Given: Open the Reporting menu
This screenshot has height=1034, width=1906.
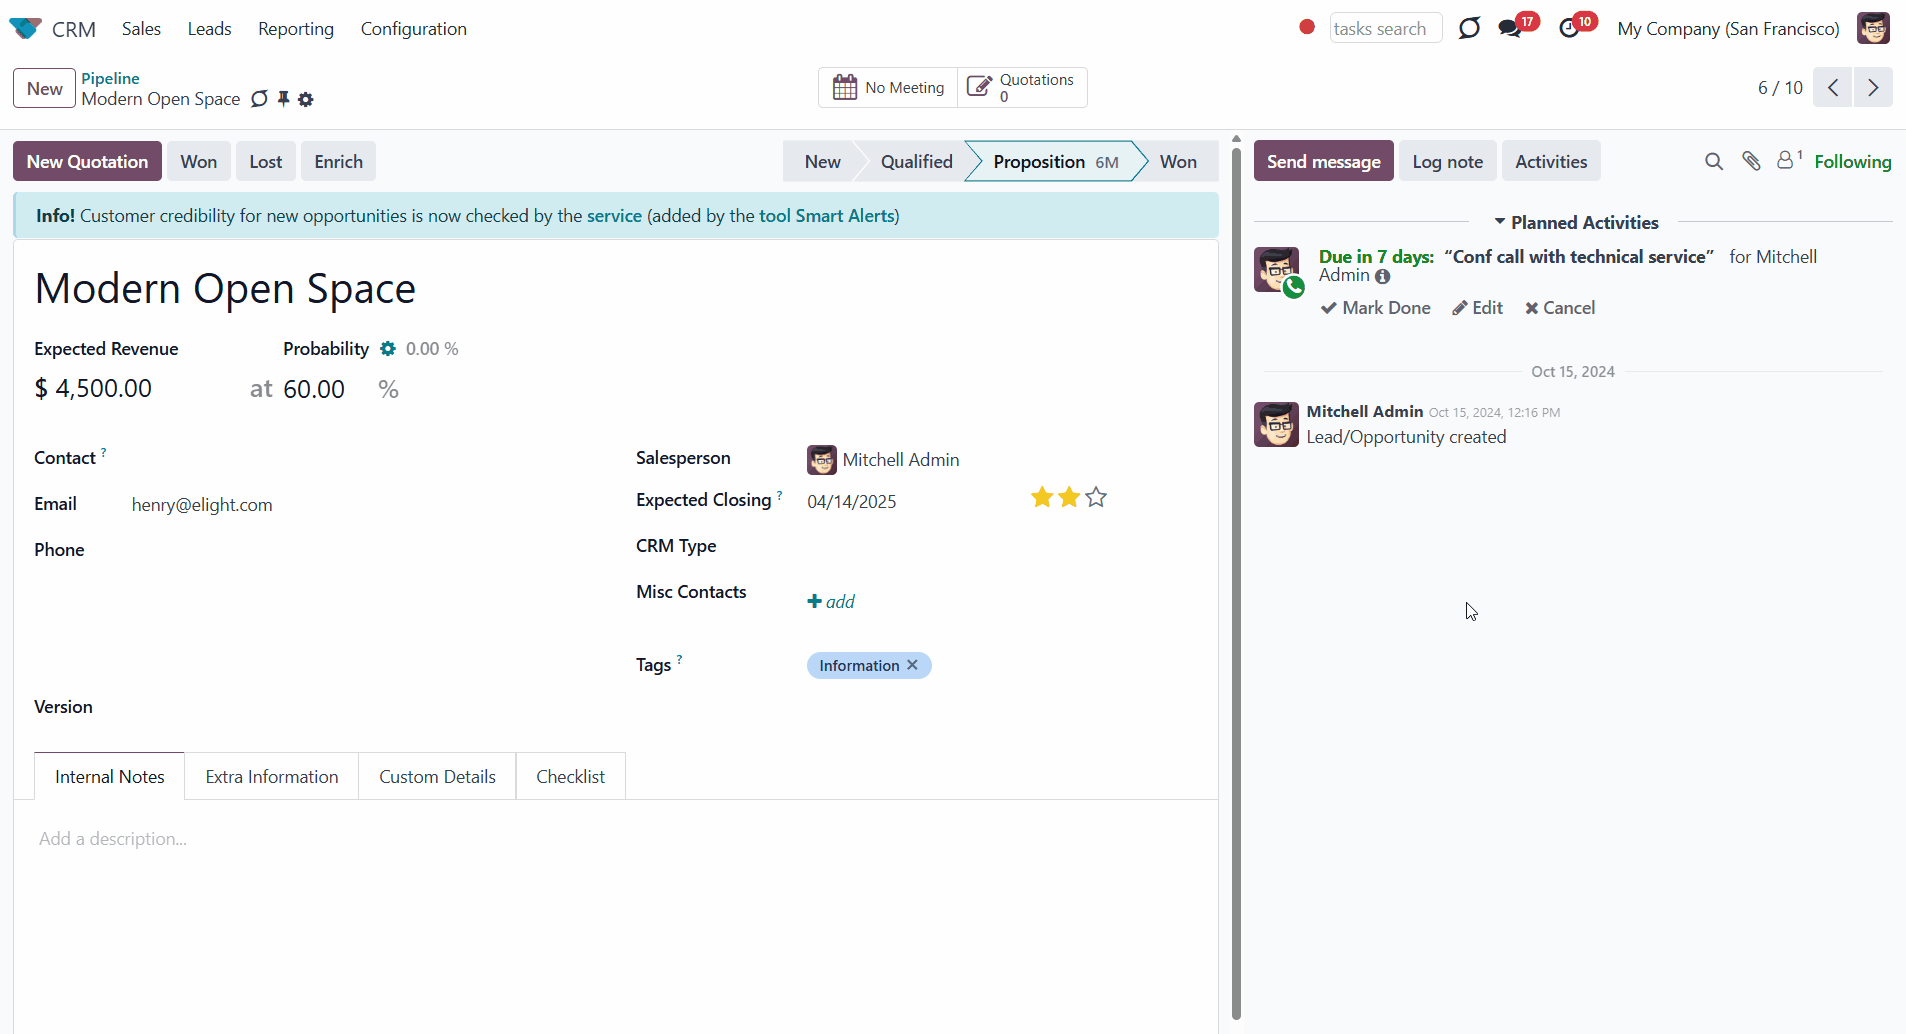Looking at the screenshot, I should (x=295, y=29).
